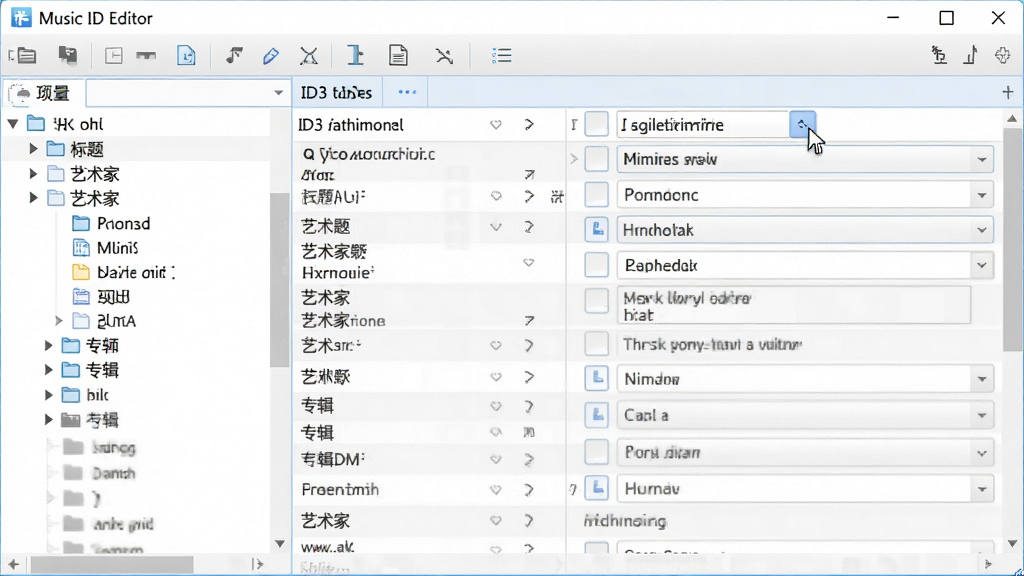Toggle checkbox beside Thrsk pony text
The width and height of the screenshot is (1024, 576).
(x=596, y=344)
